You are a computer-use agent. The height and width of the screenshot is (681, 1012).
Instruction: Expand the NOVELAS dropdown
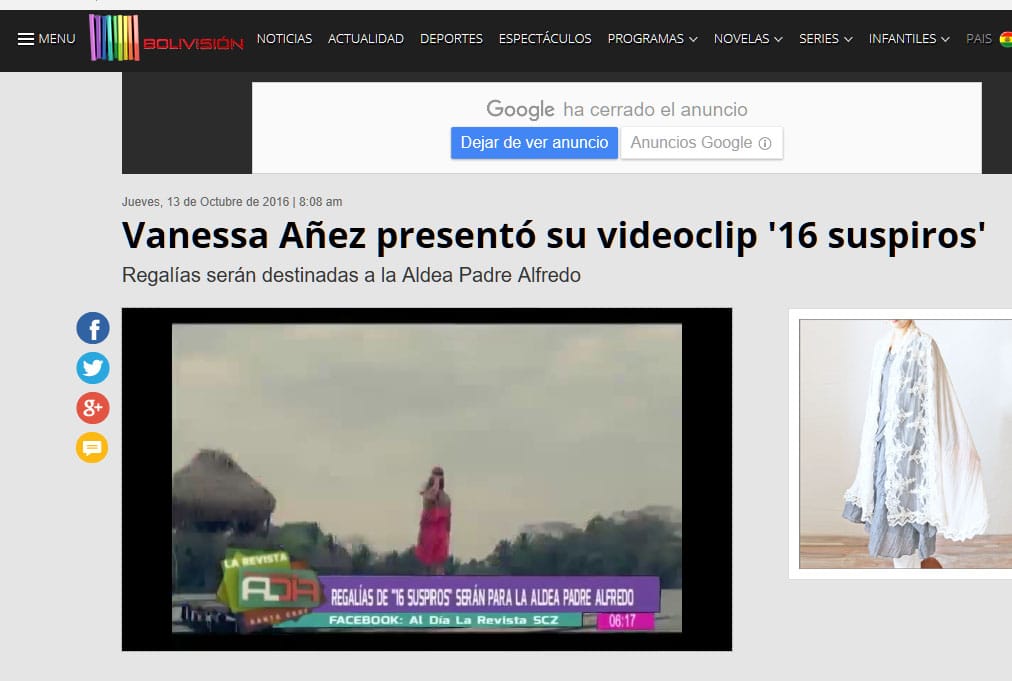pos(748,39)
